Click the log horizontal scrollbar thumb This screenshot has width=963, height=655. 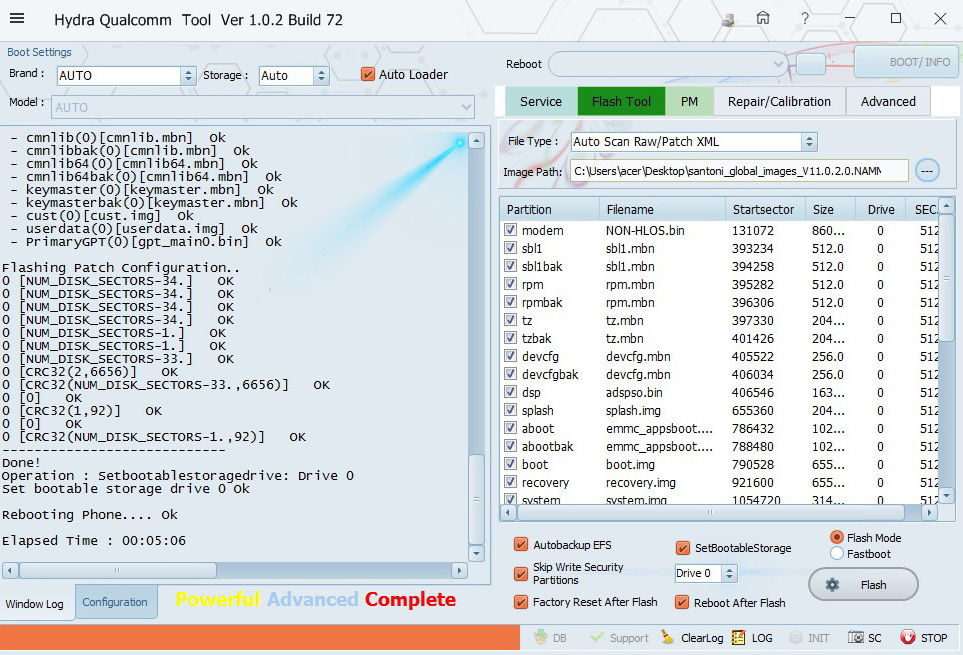coord(117,570)
